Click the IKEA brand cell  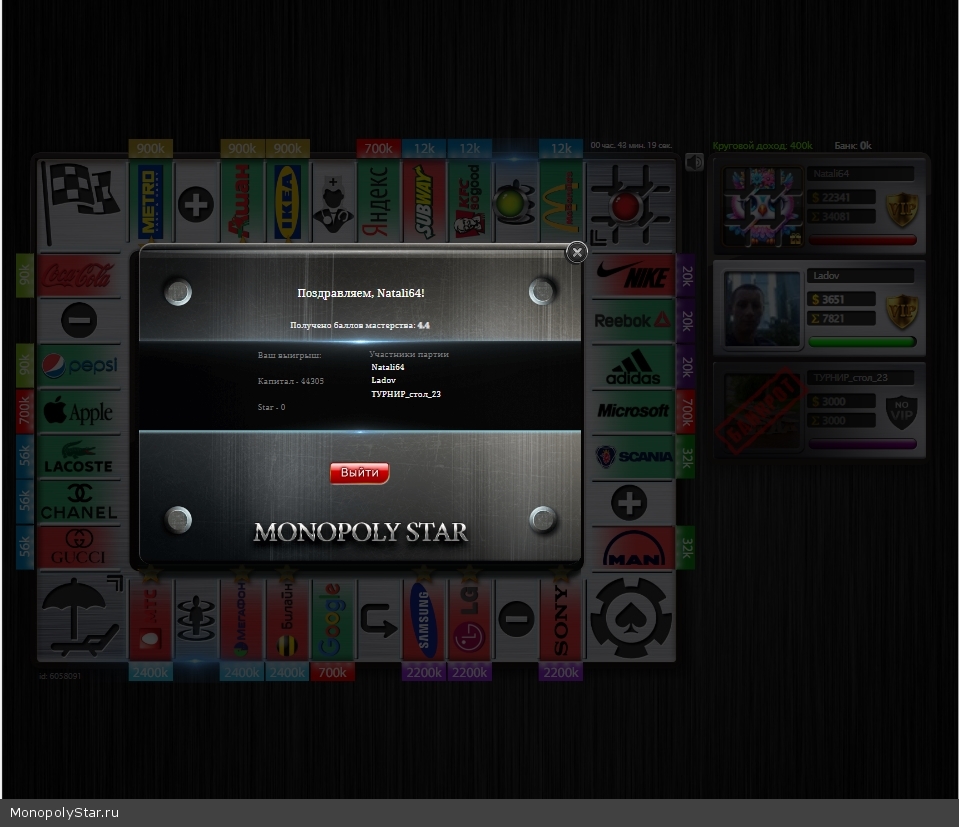point(287,201)
